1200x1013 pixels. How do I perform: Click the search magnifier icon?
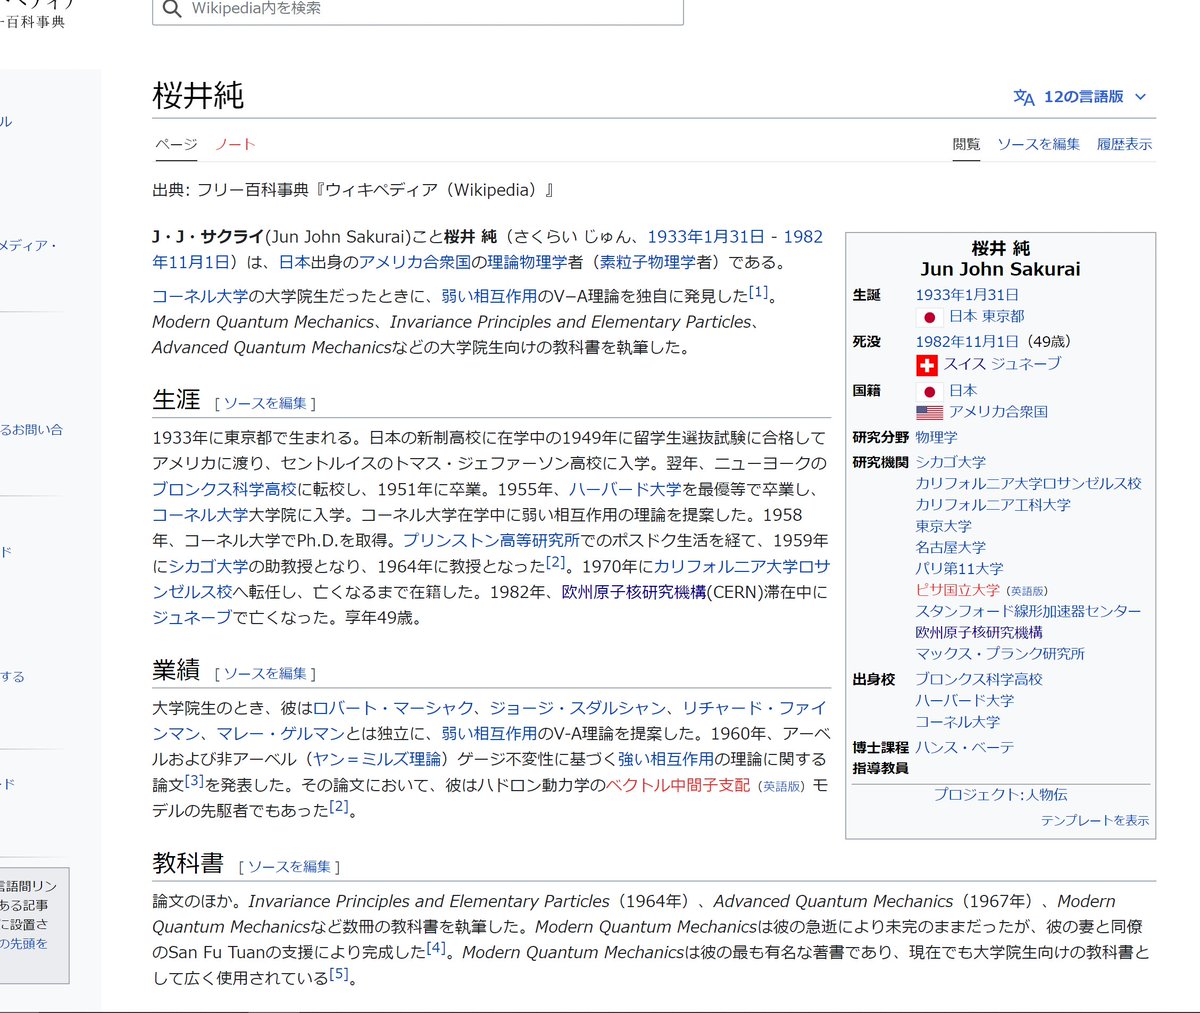click(x=172, y=9)
